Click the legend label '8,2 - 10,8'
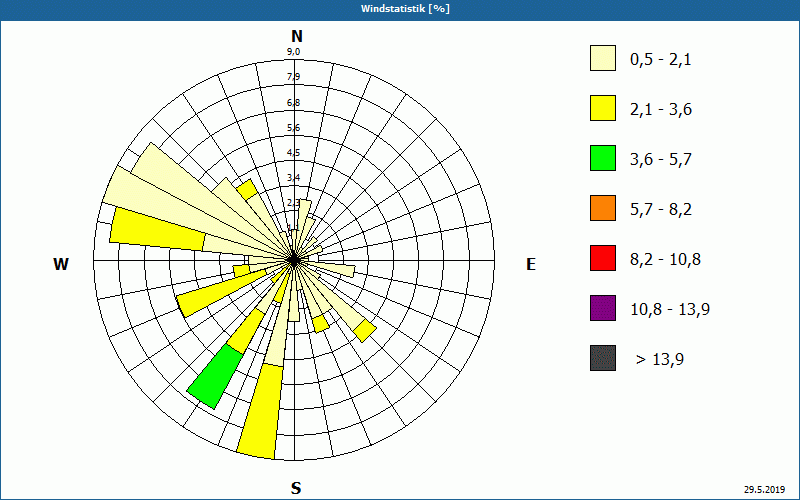This screenshot has width=800, height=500. [x=665, y=260]
